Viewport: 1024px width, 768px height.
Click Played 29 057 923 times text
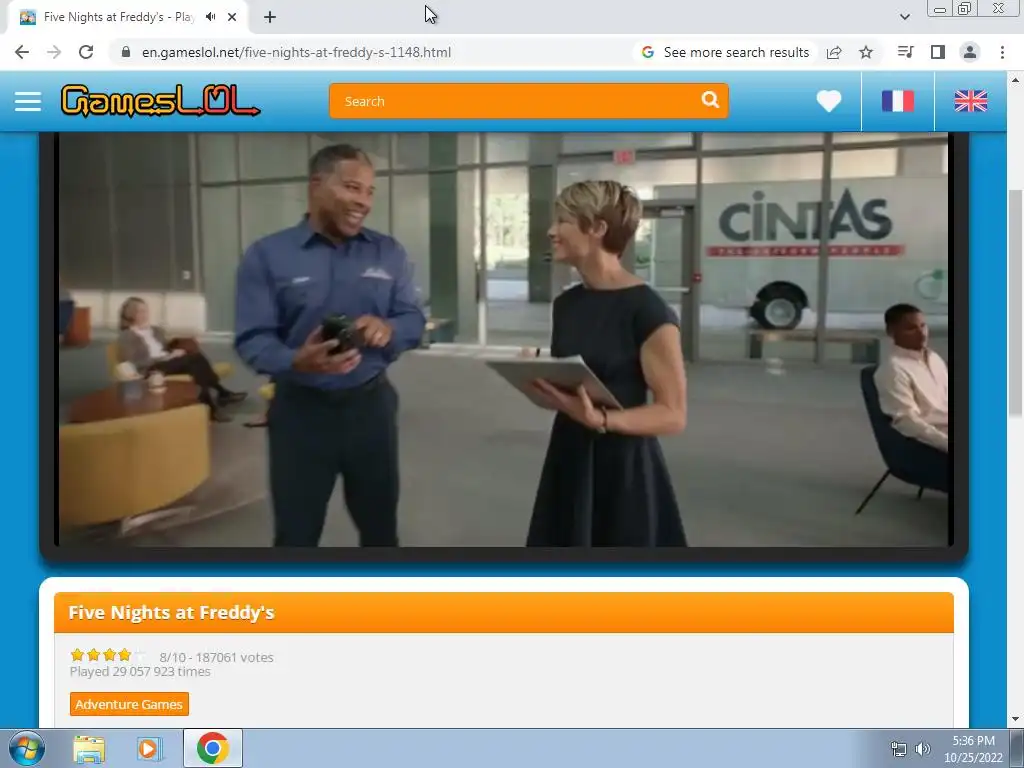(140, 671)
